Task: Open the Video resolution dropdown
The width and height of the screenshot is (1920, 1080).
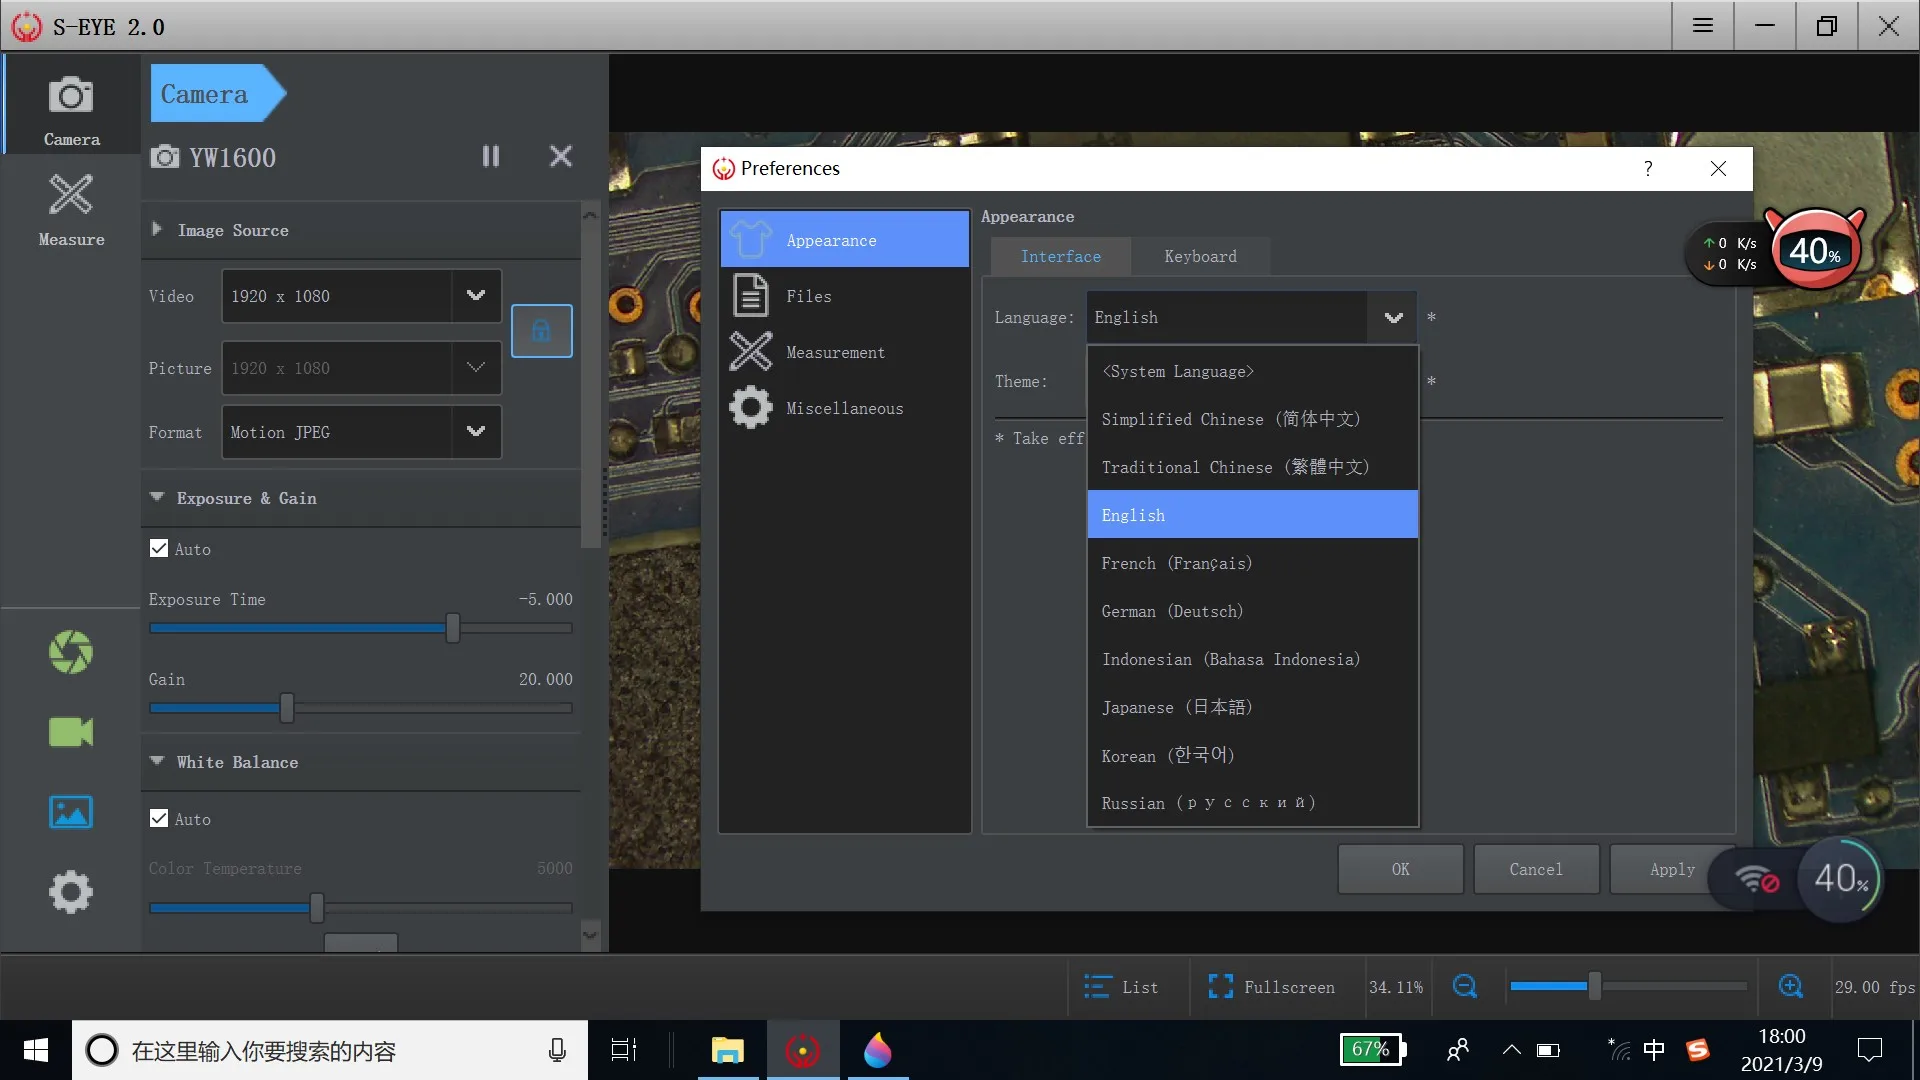Action: tap(476, 296)
